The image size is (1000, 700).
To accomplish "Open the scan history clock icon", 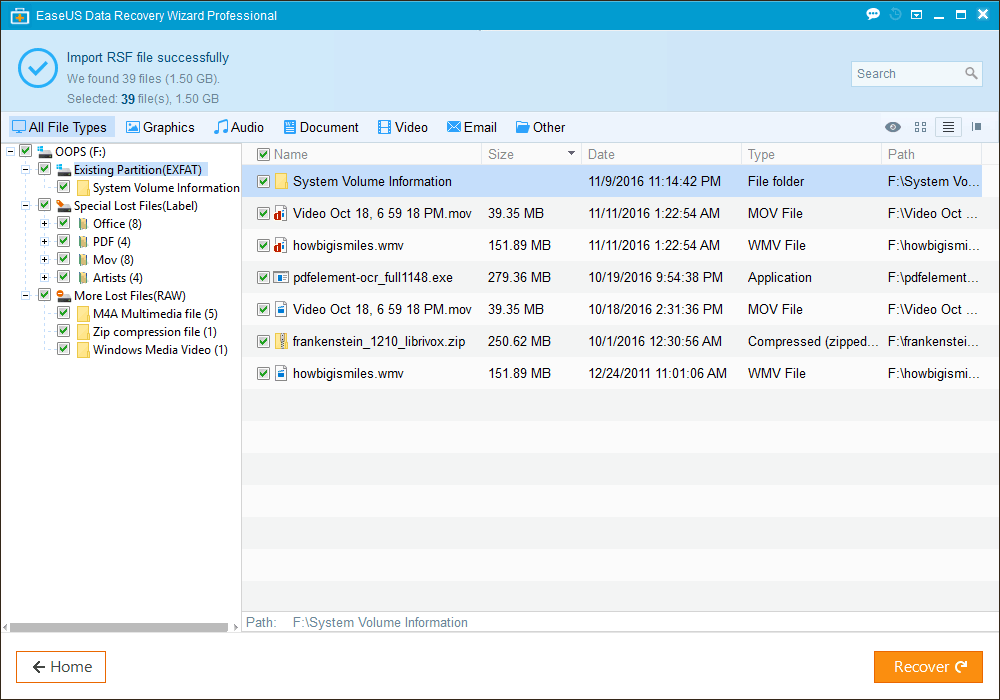I will click(x=895, y=14).
